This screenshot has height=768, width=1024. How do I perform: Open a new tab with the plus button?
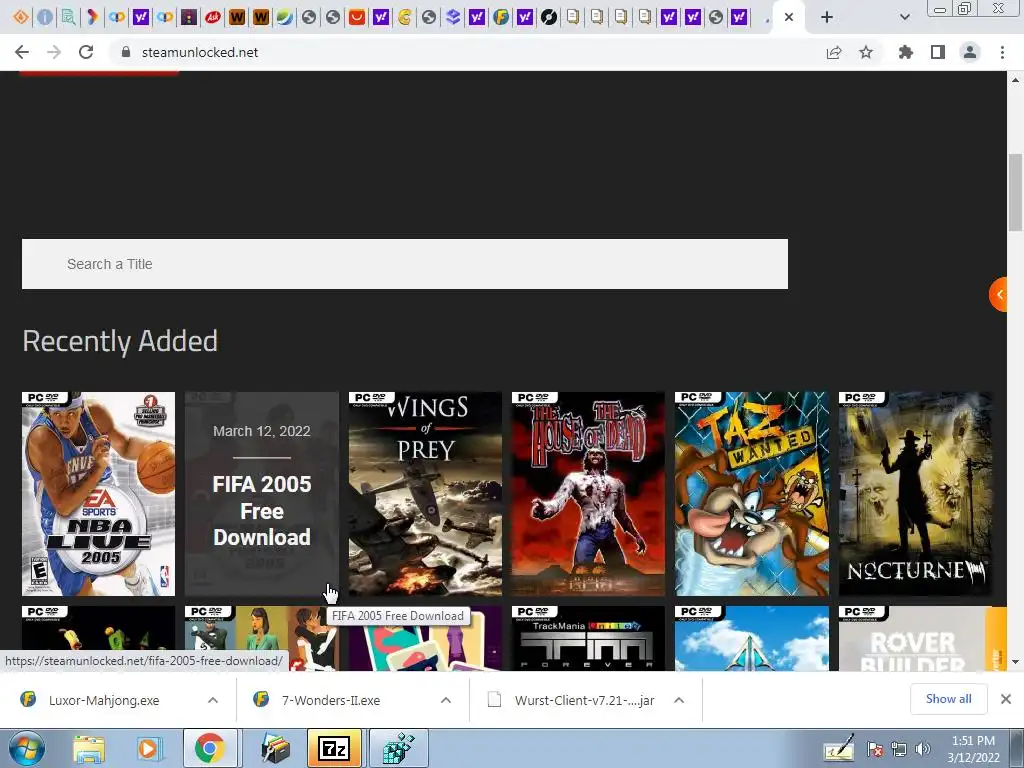coord(827,17)
